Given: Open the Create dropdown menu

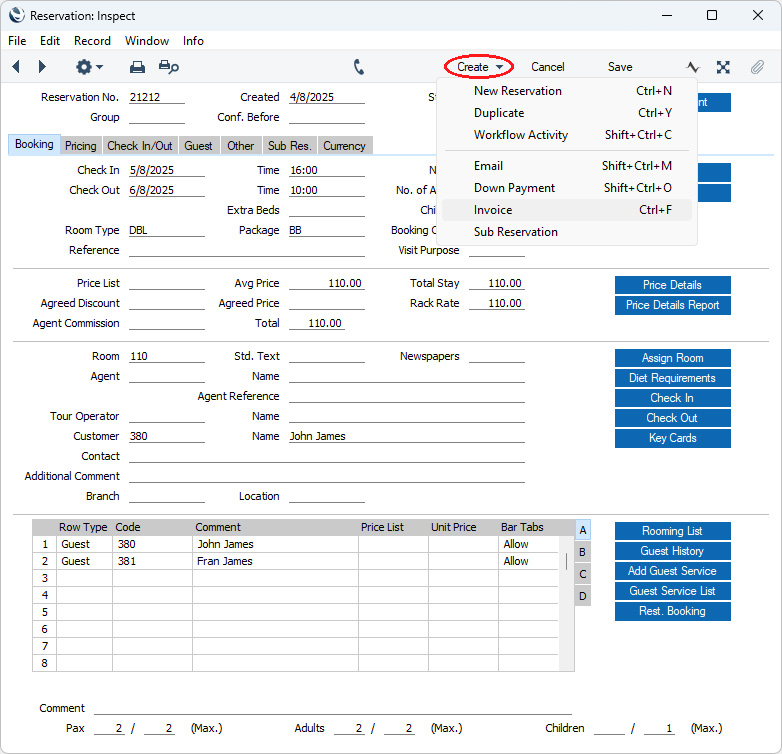Looking at the screenshot, I should pos(479,67).
